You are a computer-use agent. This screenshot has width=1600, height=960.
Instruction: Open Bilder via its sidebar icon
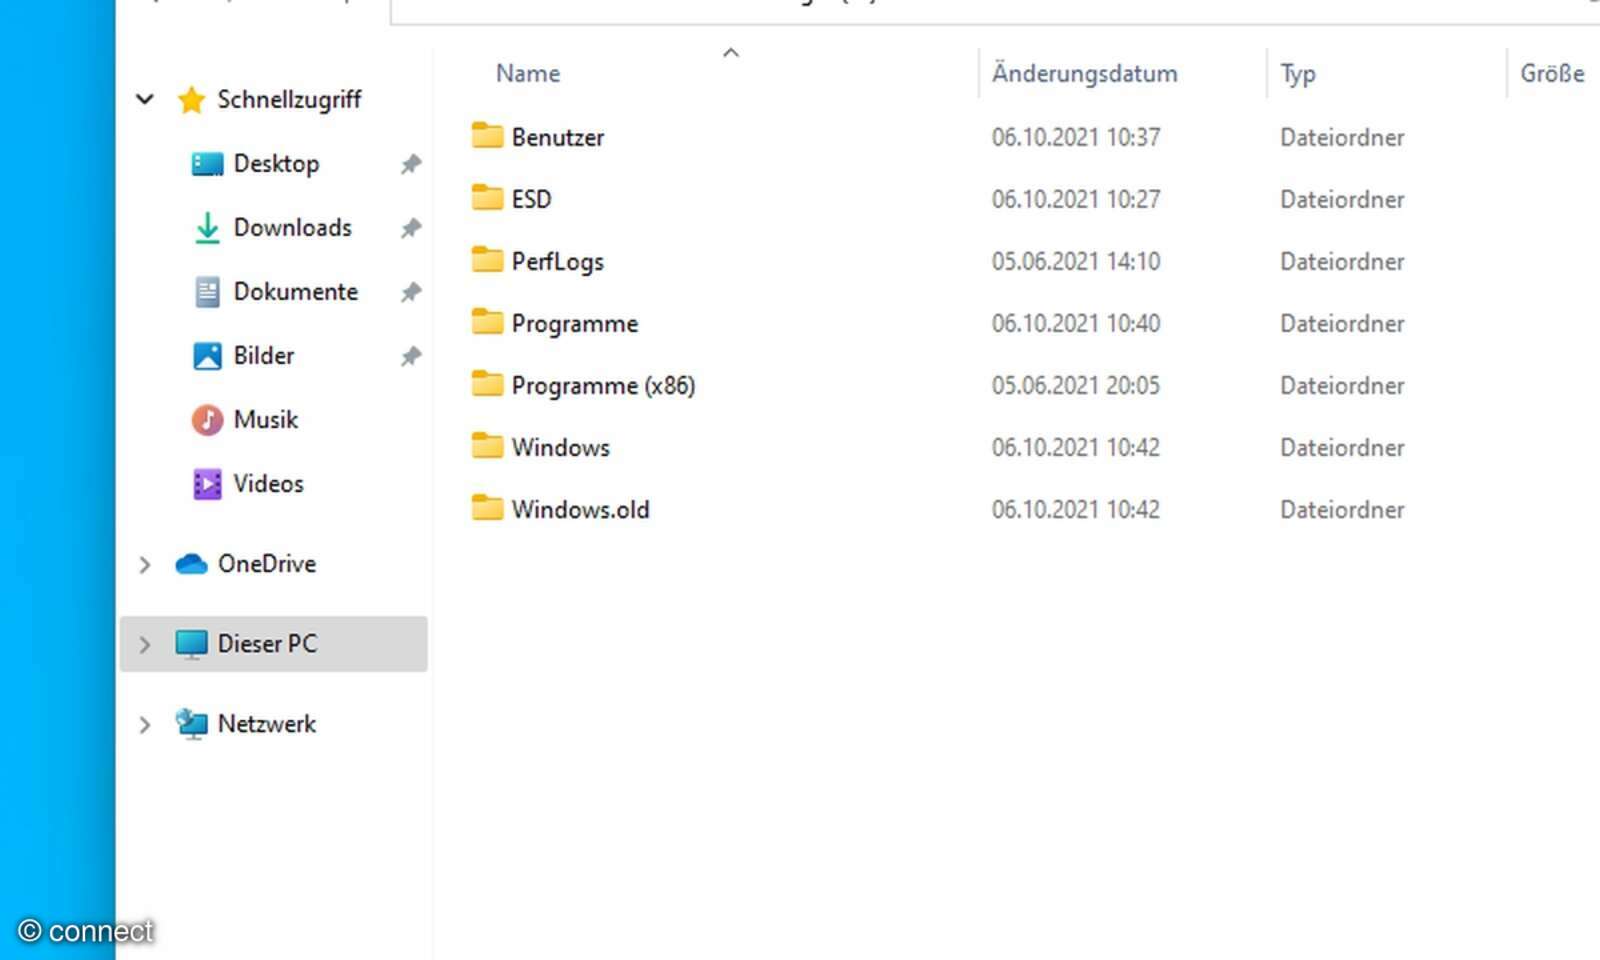206,355
